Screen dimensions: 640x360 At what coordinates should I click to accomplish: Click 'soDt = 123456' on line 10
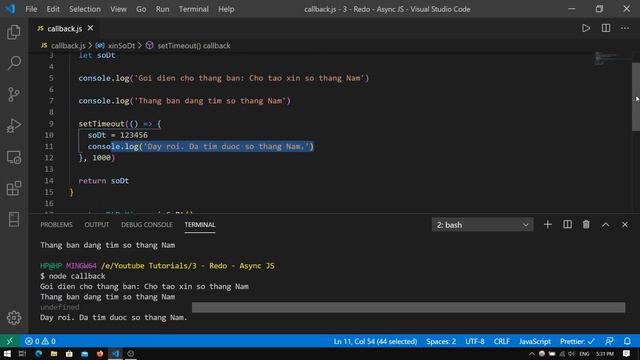118,135
